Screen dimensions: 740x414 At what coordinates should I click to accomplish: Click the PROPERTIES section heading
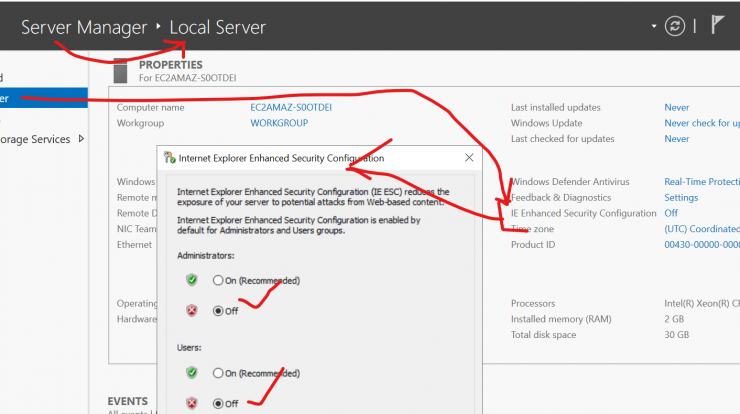[170, 65]
